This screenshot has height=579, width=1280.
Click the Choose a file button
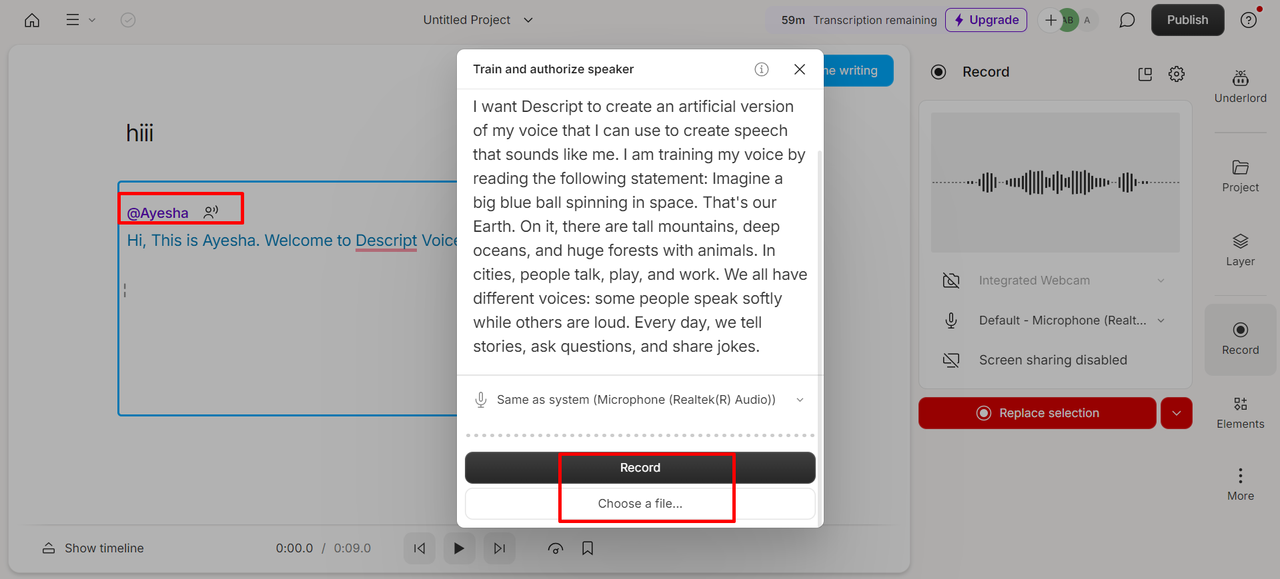(640, 503)
